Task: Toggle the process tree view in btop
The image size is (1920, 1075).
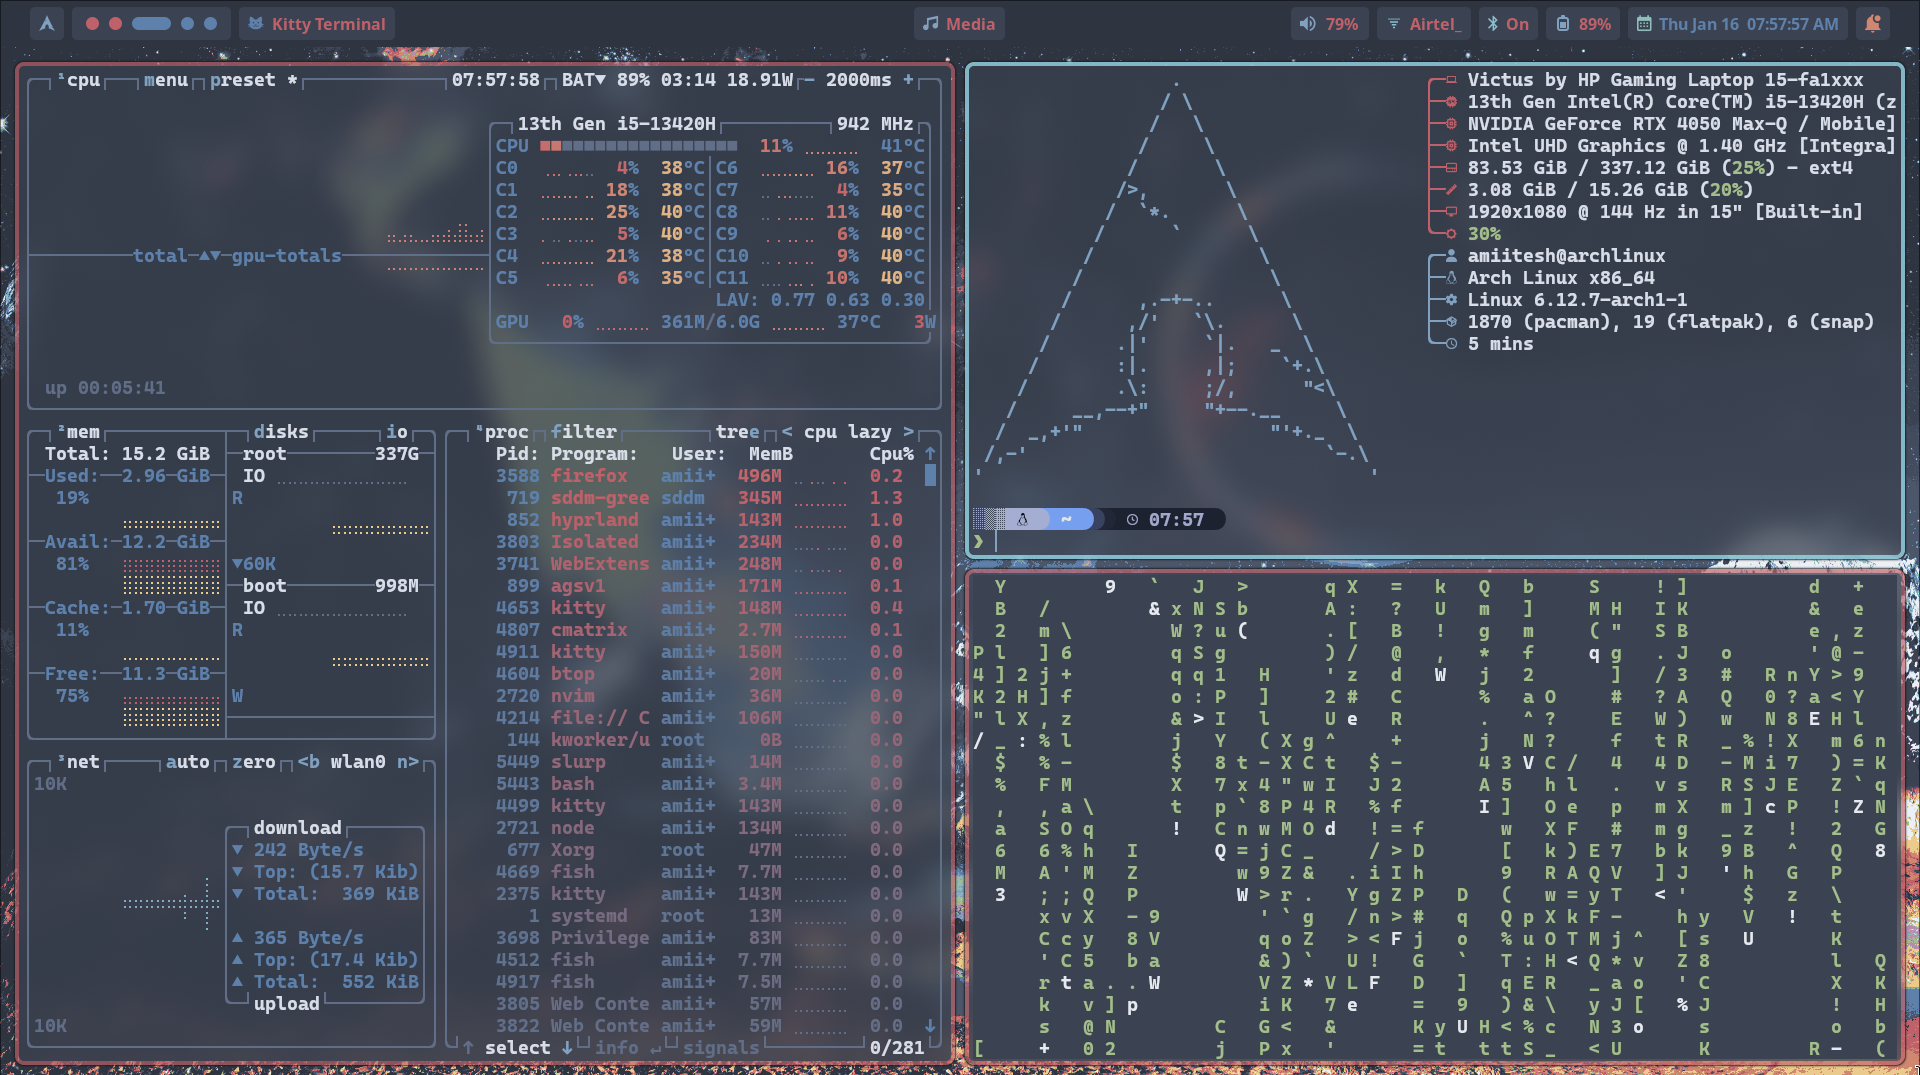Action: (737, 432)
